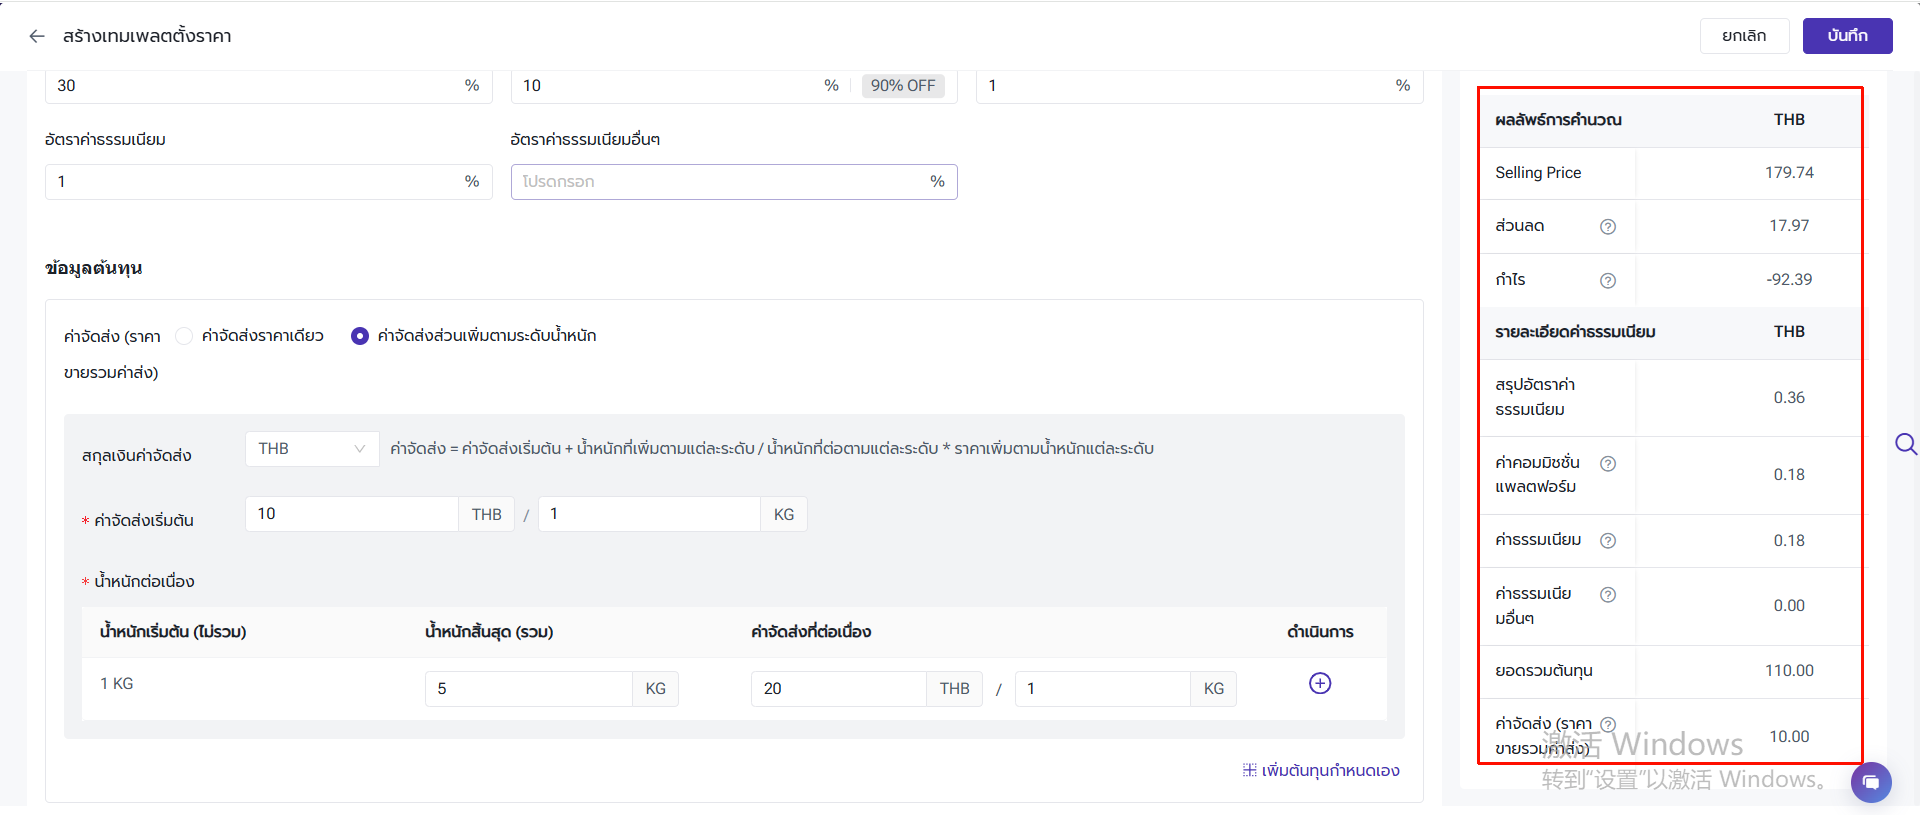Image resolution: width=1920 pixels, height=815 pixels.
Task: Click help icon beside ค่าคอมมิชชั่นแพลตฟอร์ม
Action: [1608, 464]
